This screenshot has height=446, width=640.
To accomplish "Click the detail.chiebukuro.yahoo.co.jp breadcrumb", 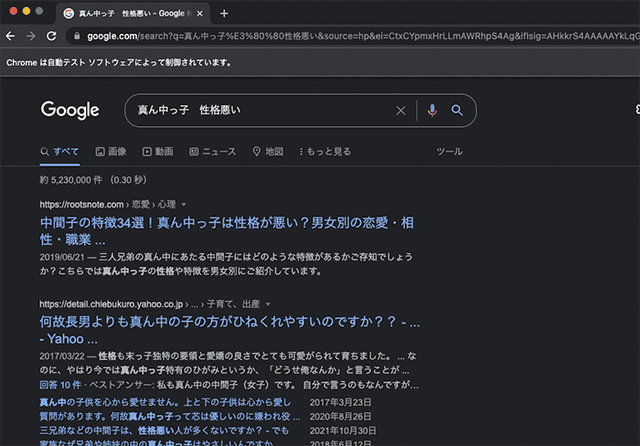I will pos(111,304).
